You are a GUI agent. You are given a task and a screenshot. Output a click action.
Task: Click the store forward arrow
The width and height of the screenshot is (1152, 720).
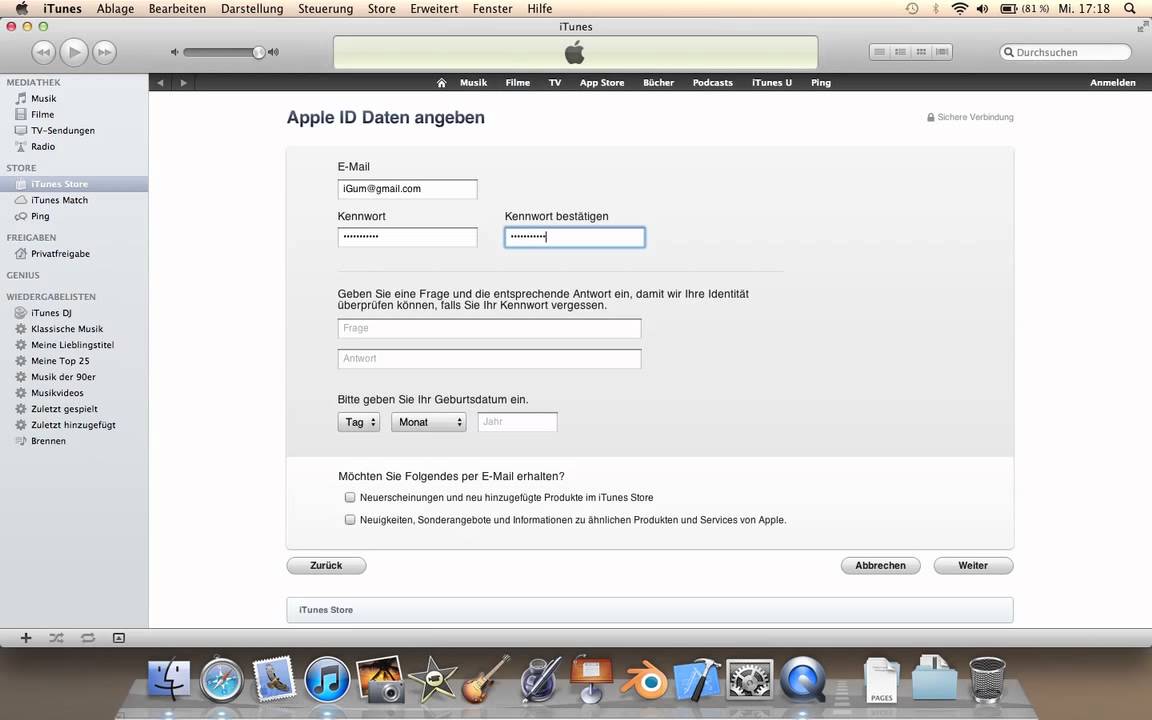[184, 83]
